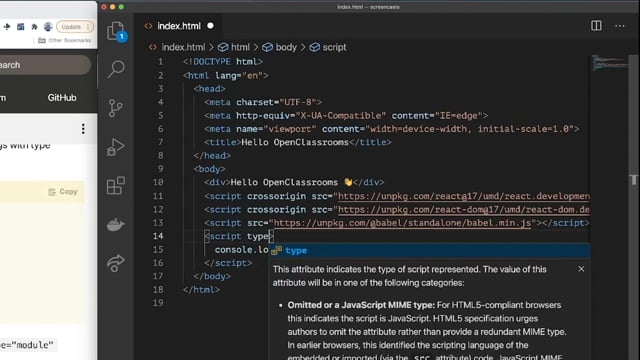Open the Search view in activity bar
This screenshot has width=640, height=360.
[116, 69]
